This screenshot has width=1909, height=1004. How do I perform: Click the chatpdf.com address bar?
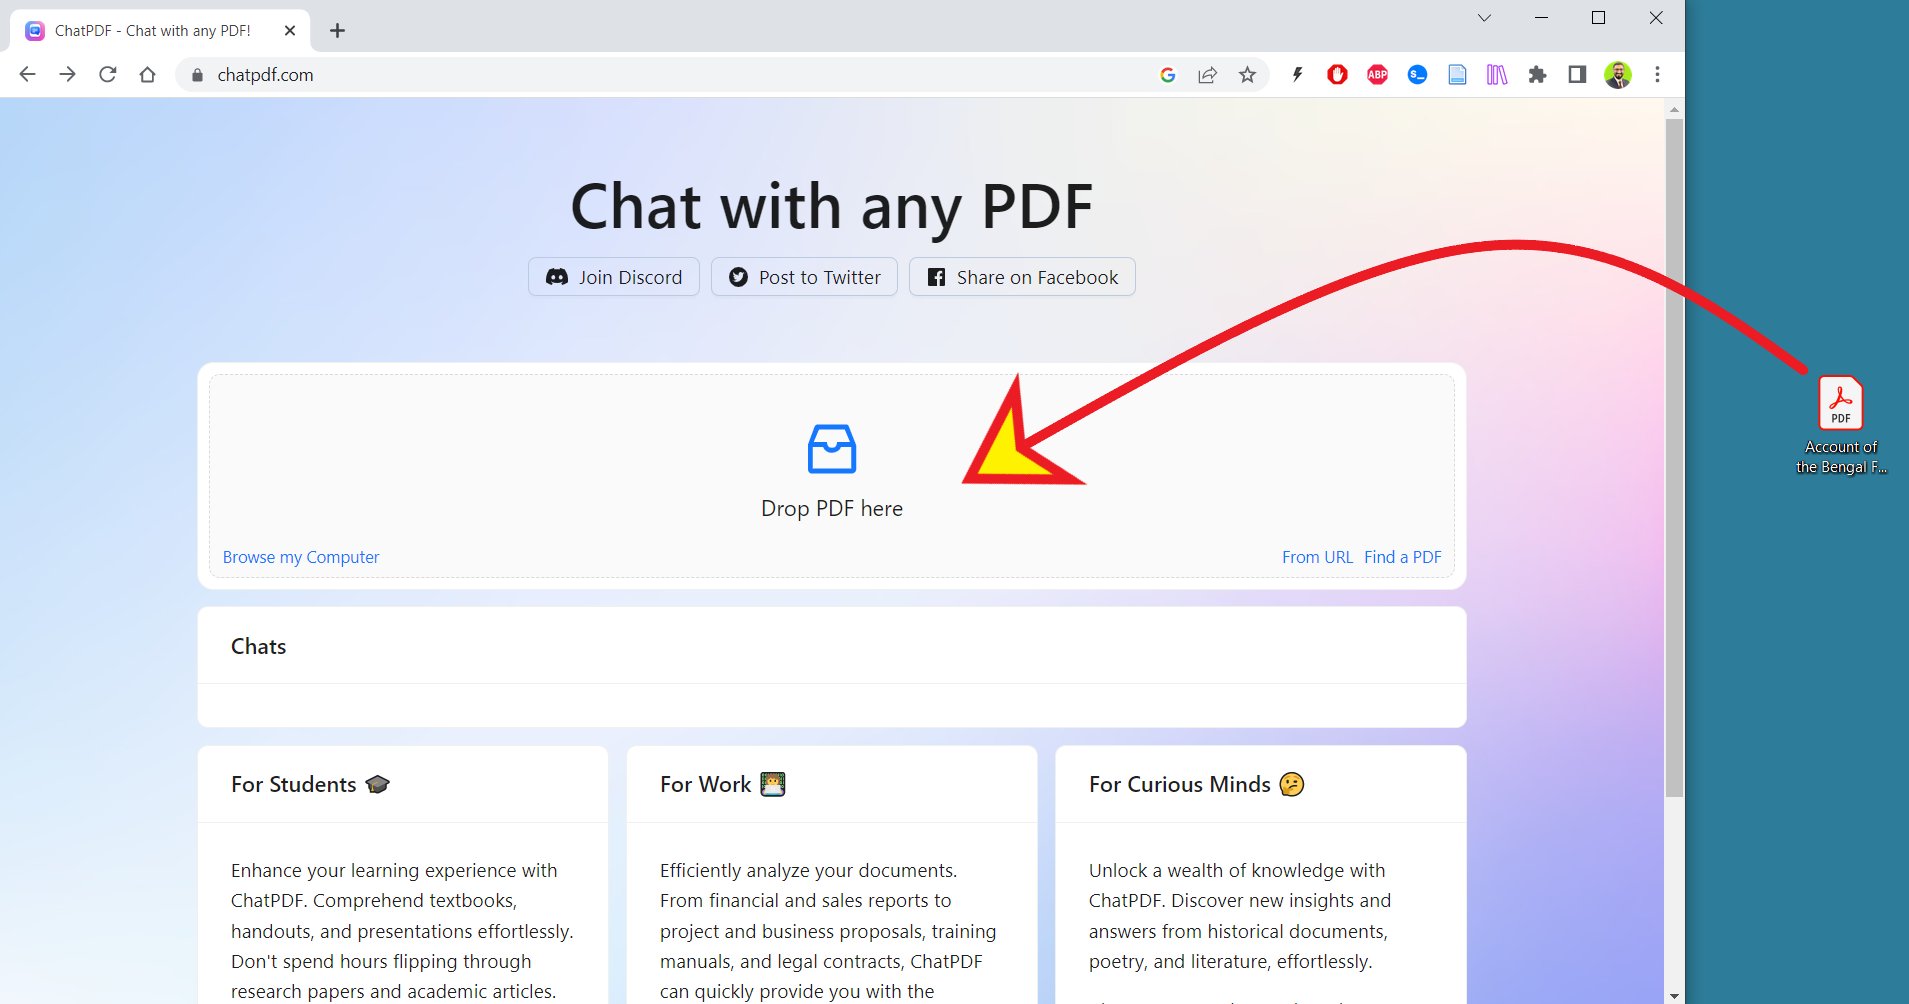[x=660, y=75]
